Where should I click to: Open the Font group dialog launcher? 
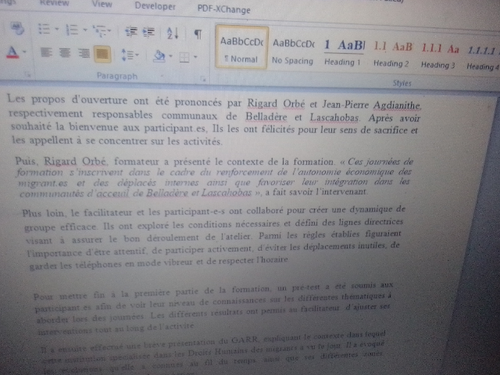[x=28, y=75]
